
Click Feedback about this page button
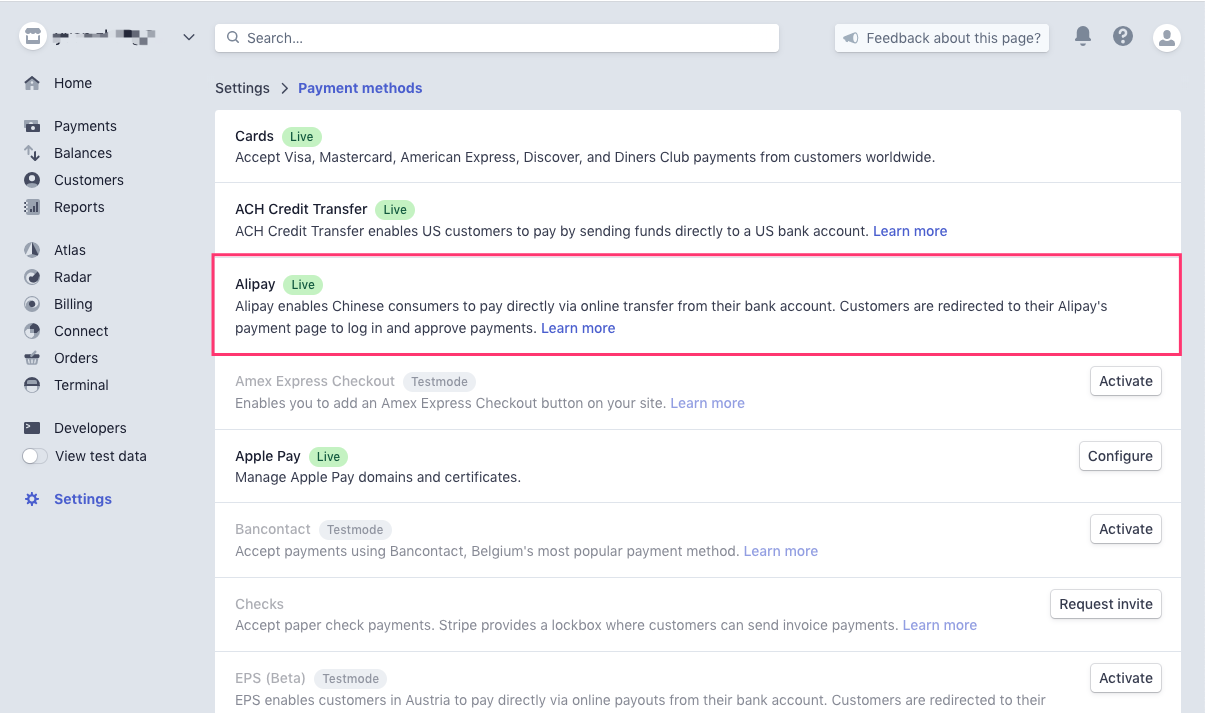(942, 38)
